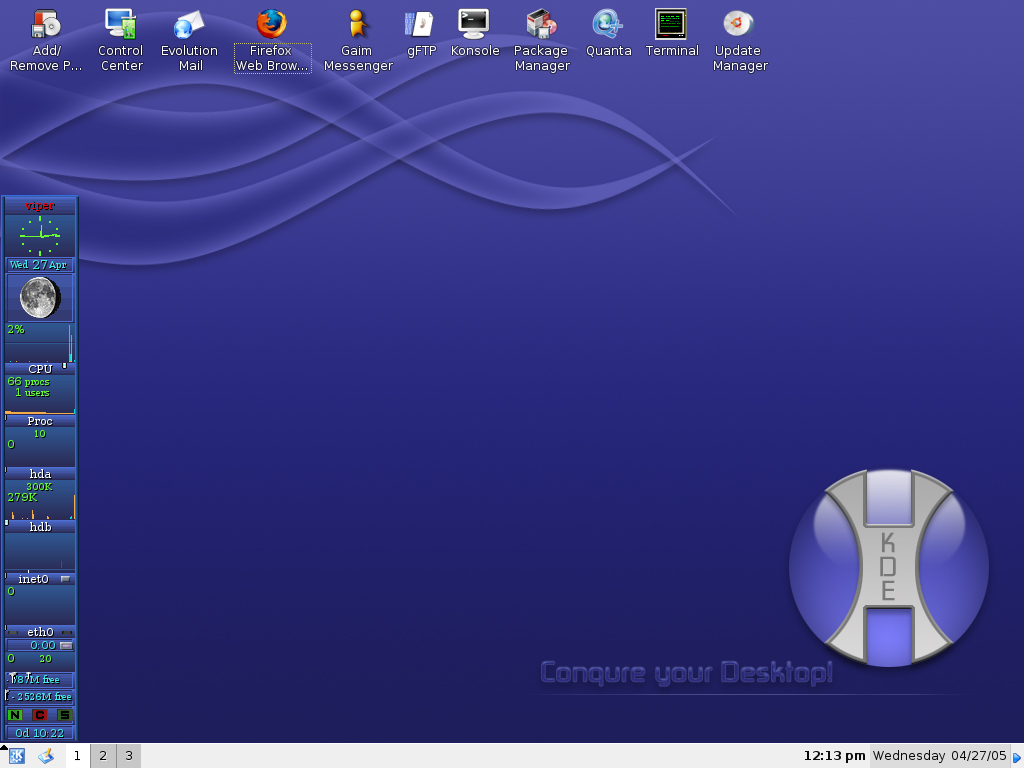The width and height of the screenshot is (1024, 768).
Task: Click the Proc panel label
Action: pos(40,421)
